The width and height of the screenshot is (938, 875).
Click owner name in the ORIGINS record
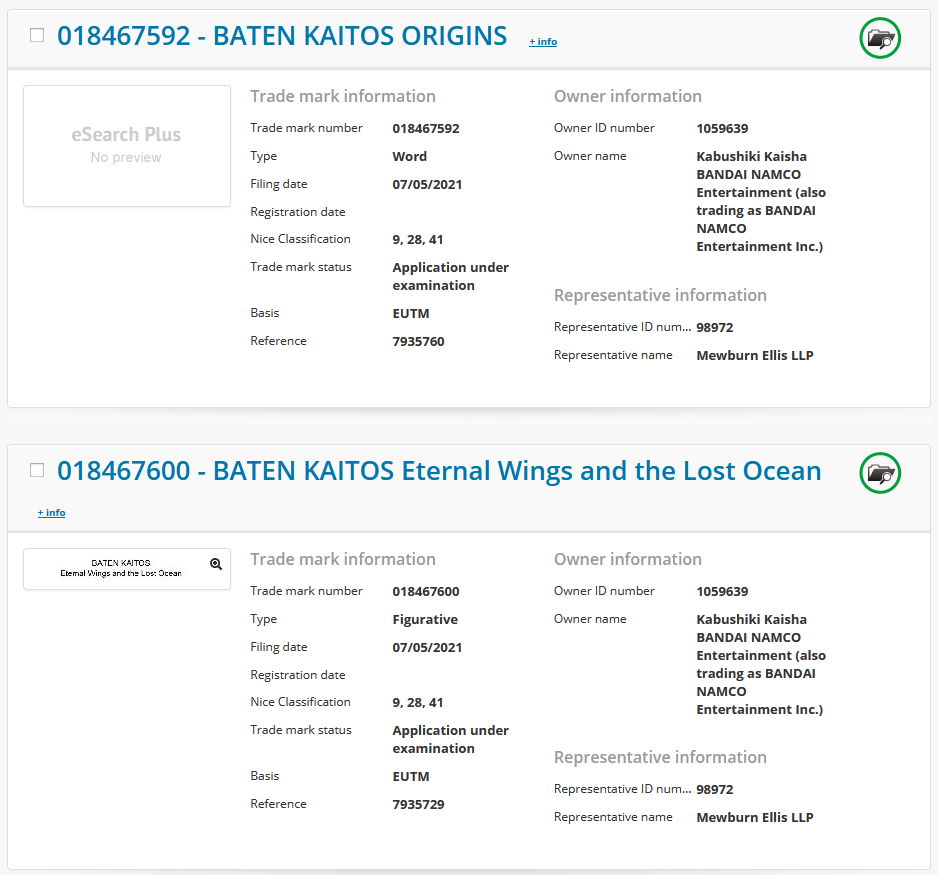tap(760, 201)
